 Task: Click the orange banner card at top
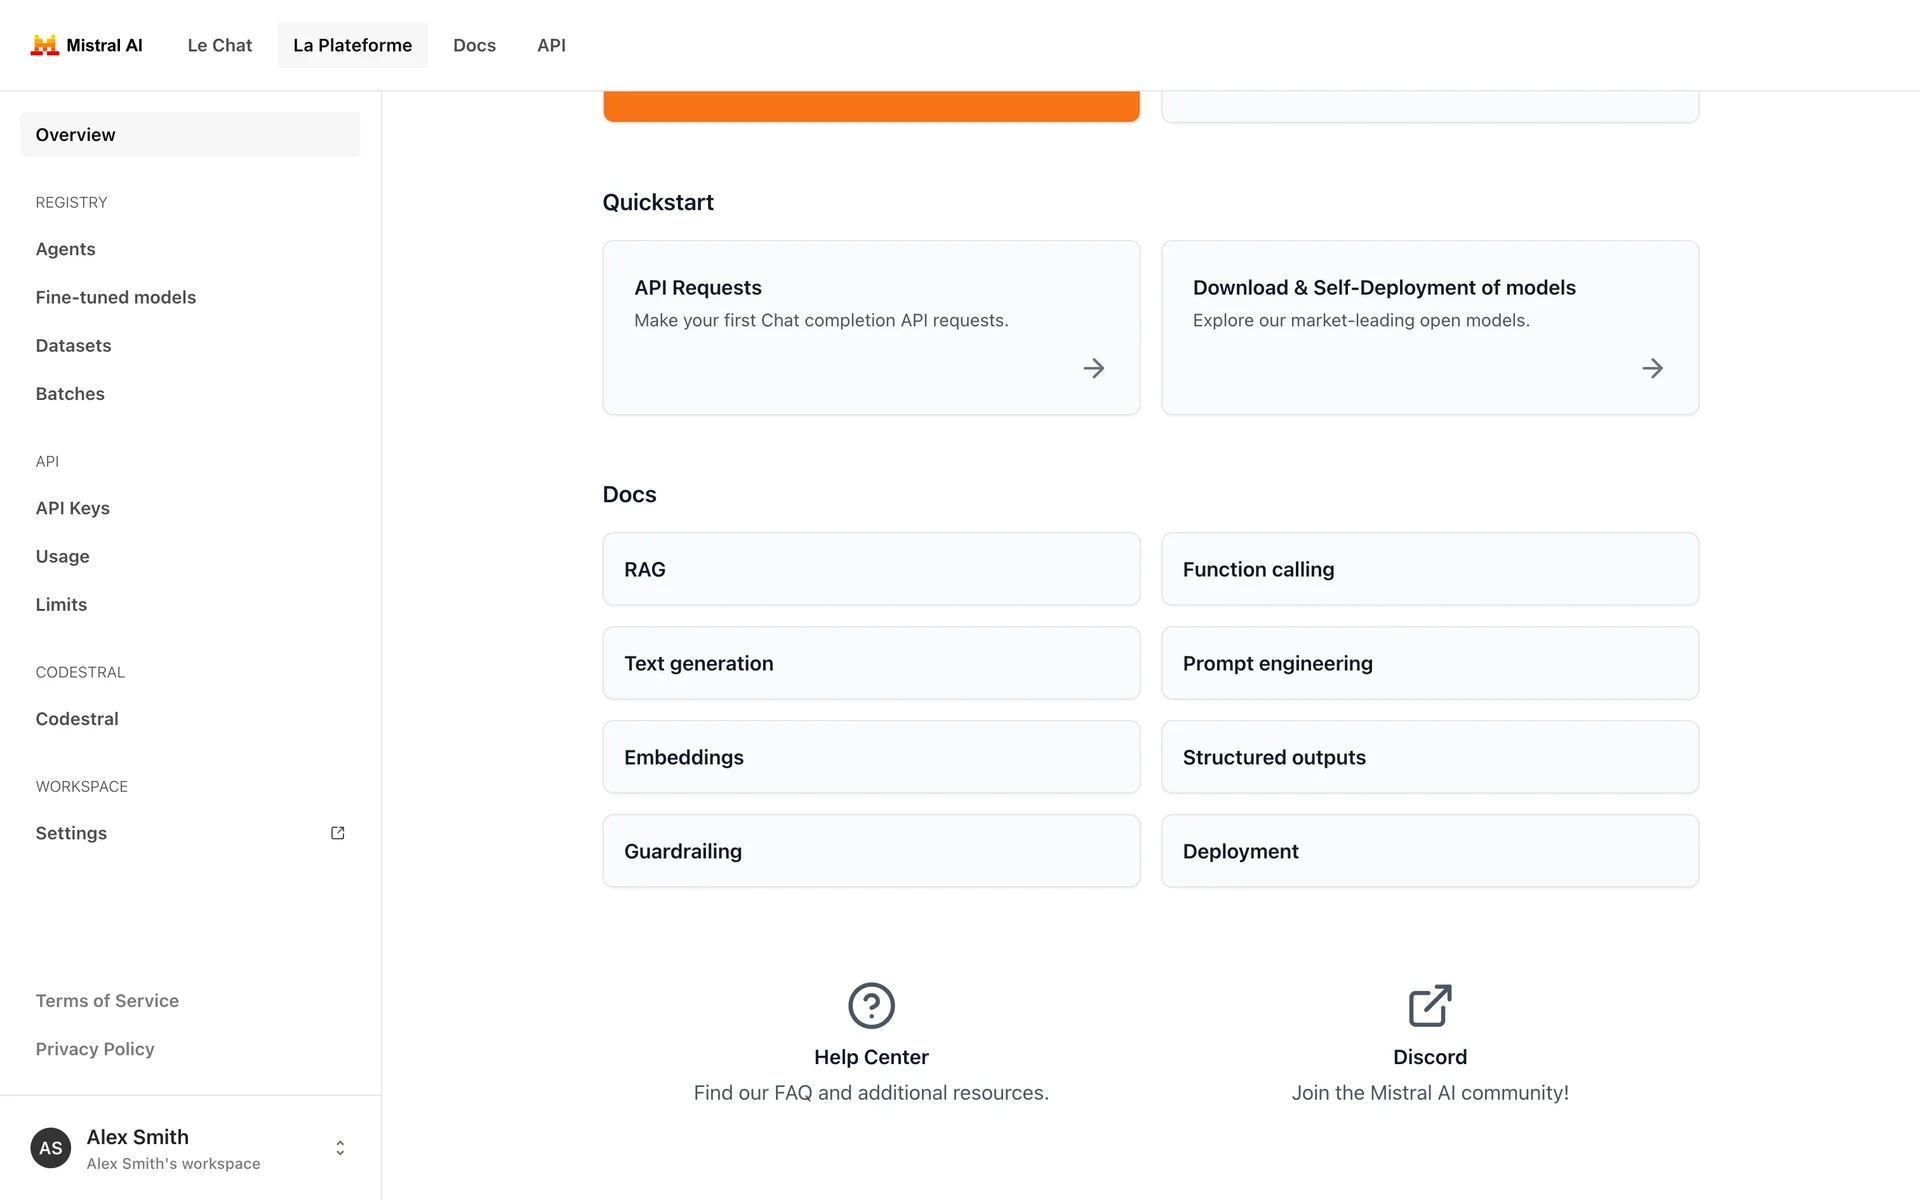[871, 106]
